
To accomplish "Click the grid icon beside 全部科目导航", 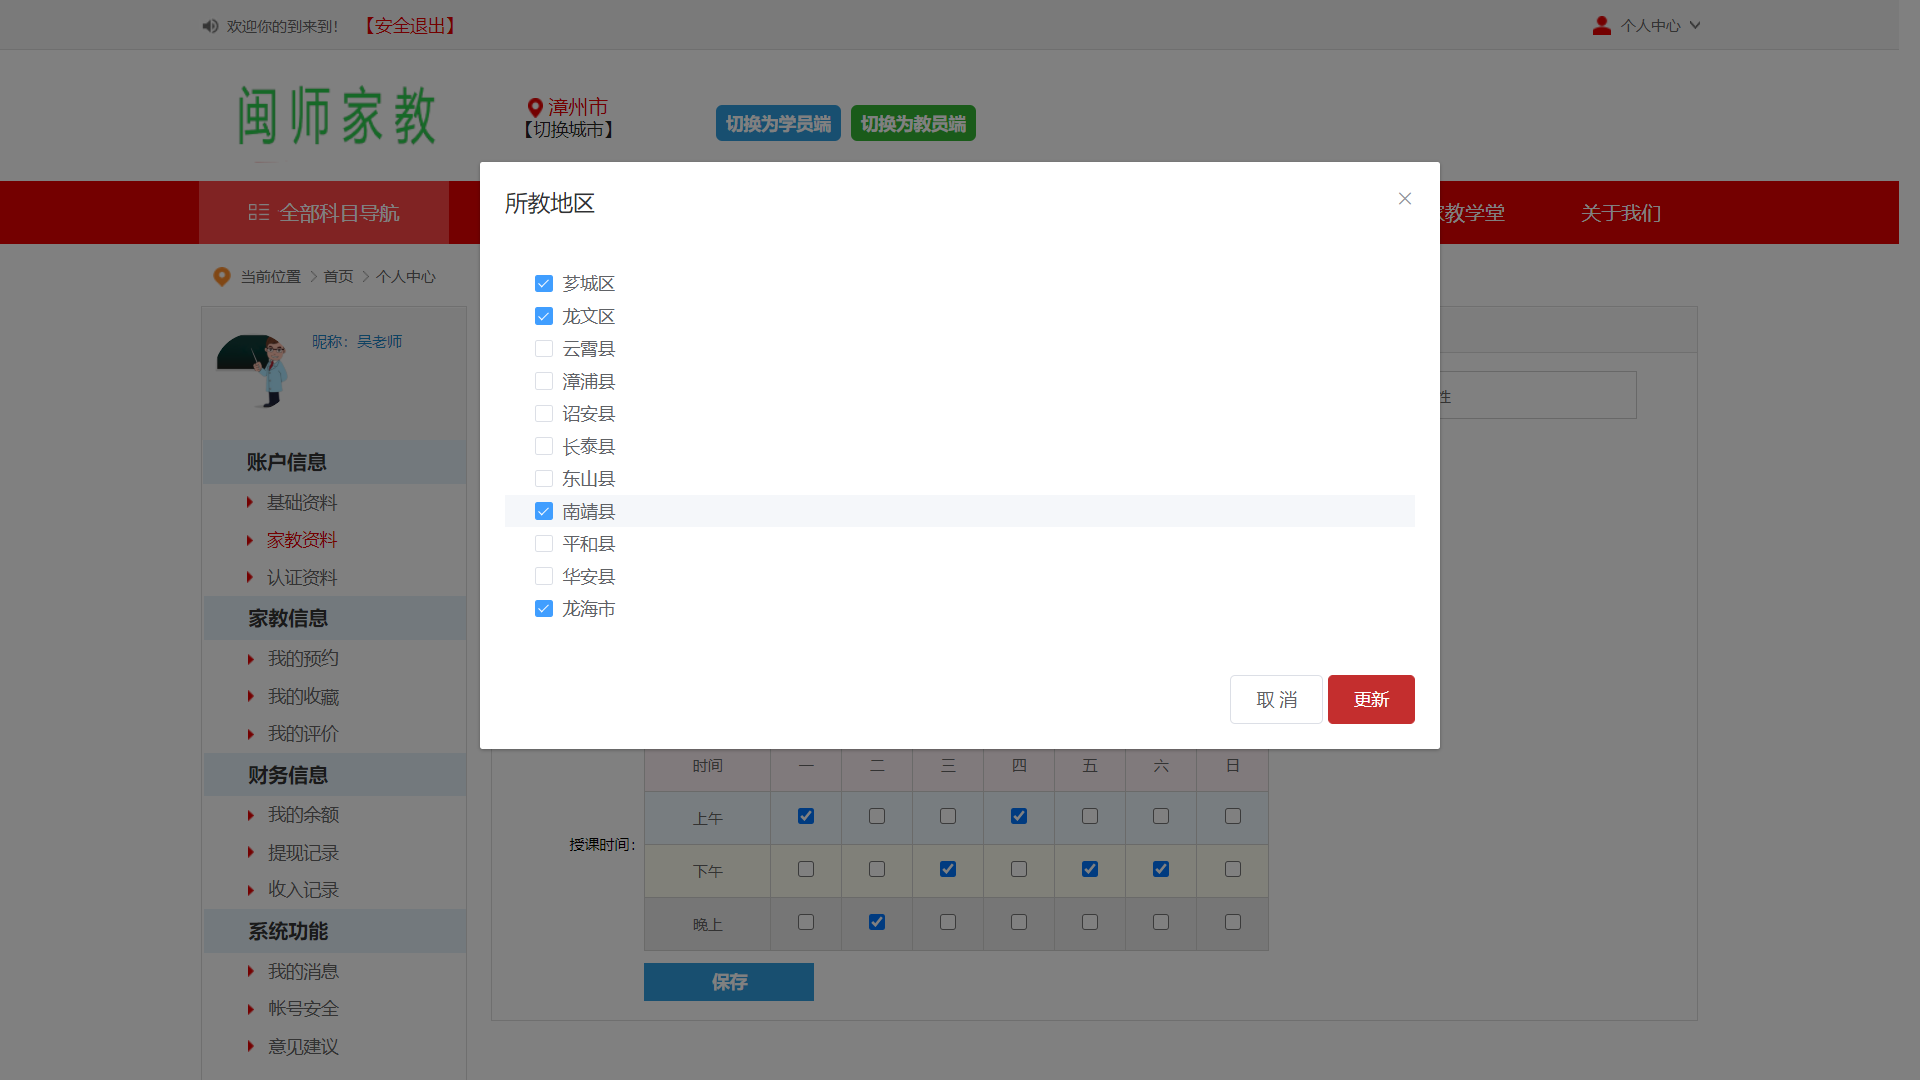I will [259, 213].
